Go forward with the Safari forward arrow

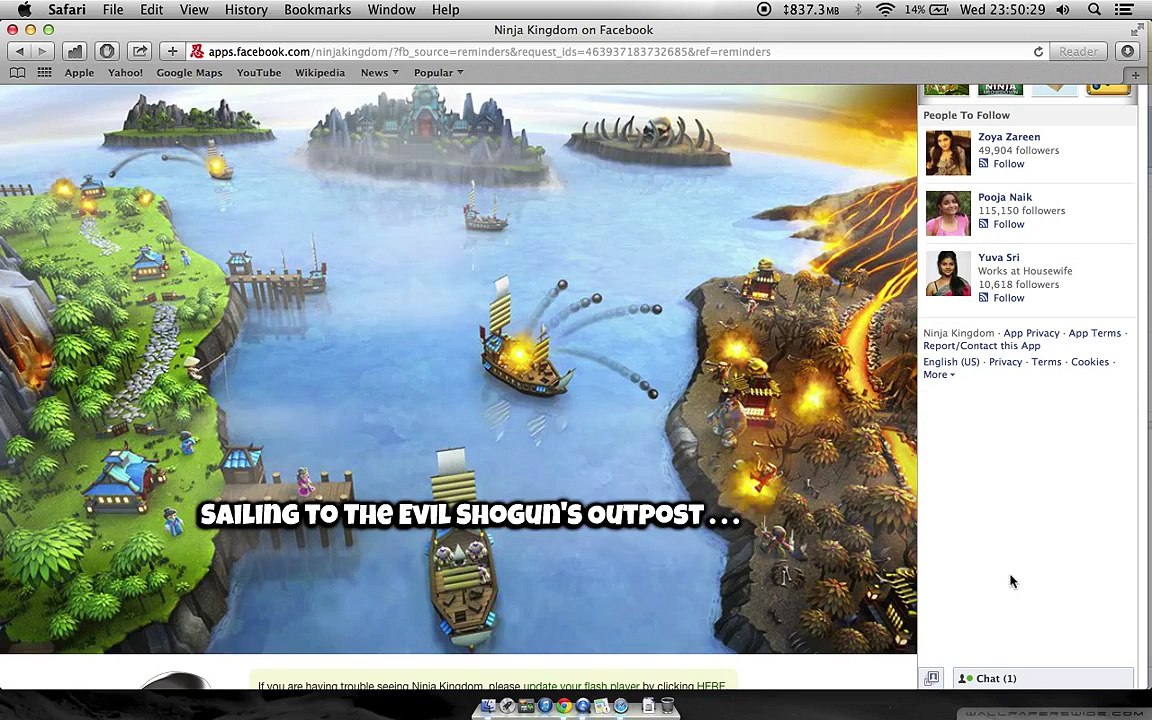43,51
